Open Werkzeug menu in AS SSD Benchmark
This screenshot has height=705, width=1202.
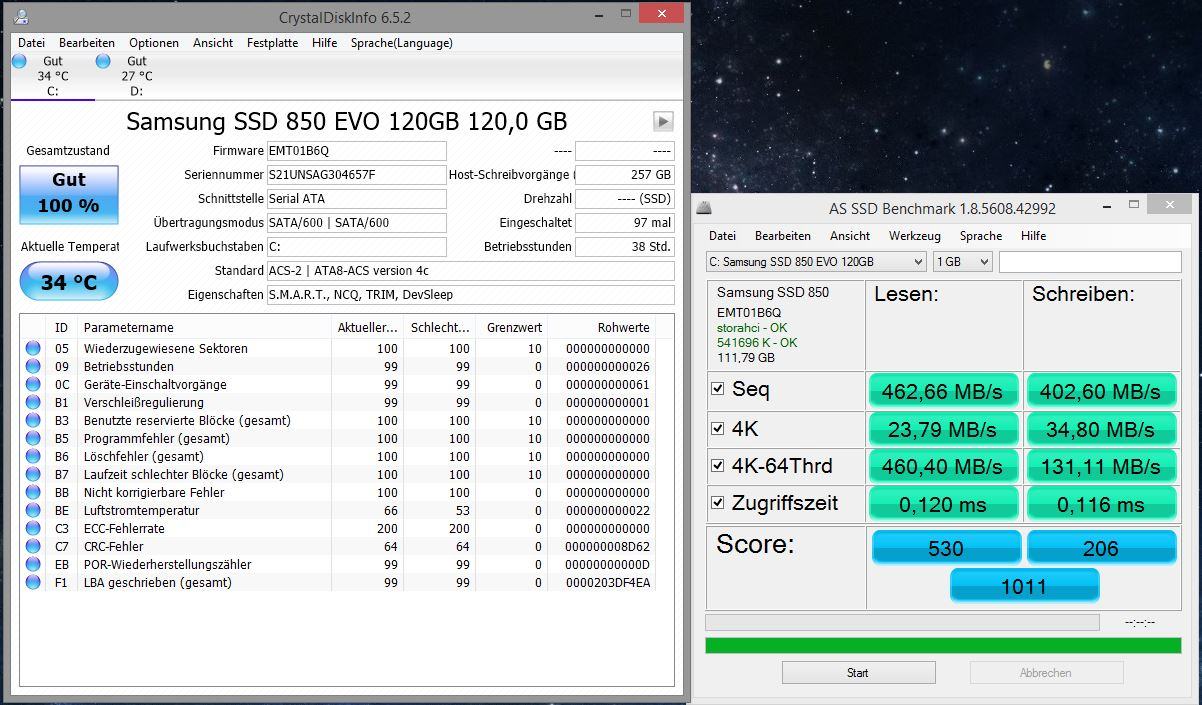click(915, 236)
